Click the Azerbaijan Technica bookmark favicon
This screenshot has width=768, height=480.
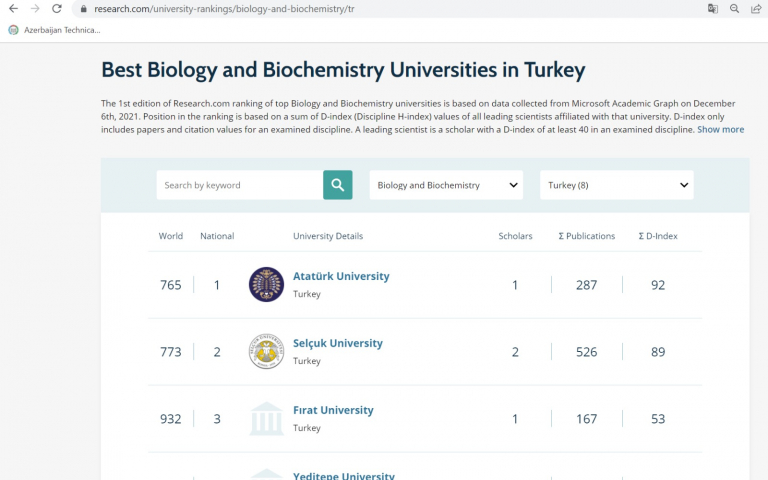point(14,30)
